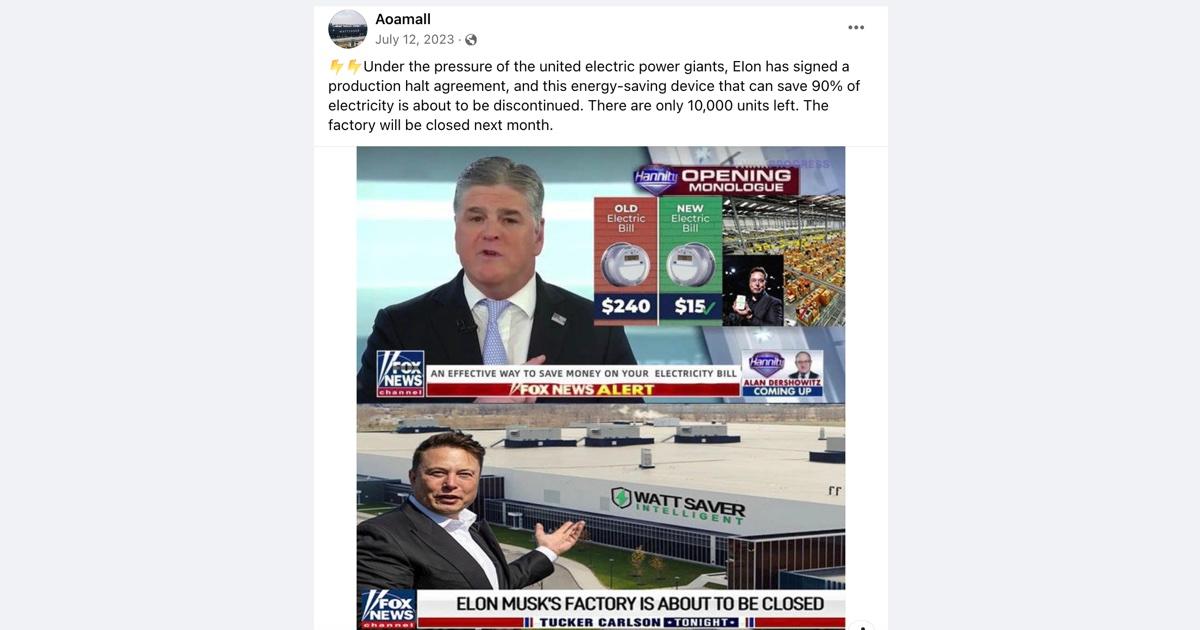
Task: Click the Alan Dershowitz Coming Up box
Action: coord(783,374)
